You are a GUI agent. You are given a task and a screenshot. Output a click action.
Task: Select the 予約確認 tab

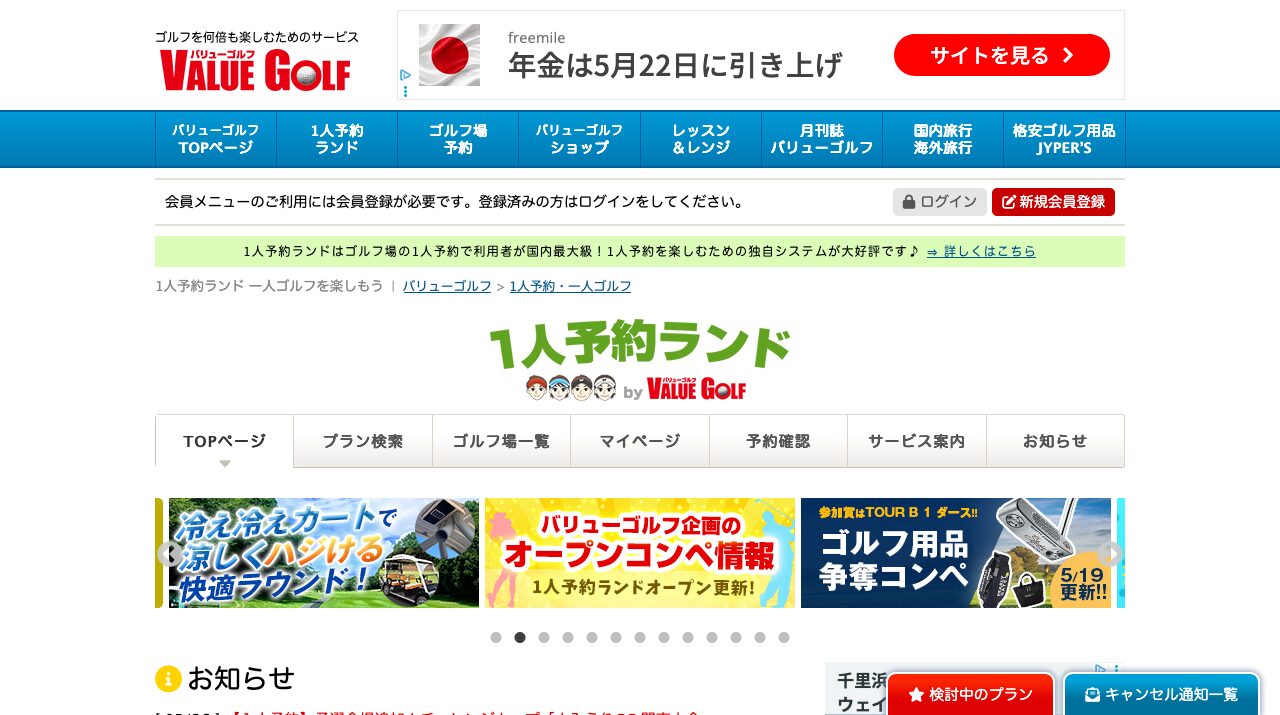(778, 441)
